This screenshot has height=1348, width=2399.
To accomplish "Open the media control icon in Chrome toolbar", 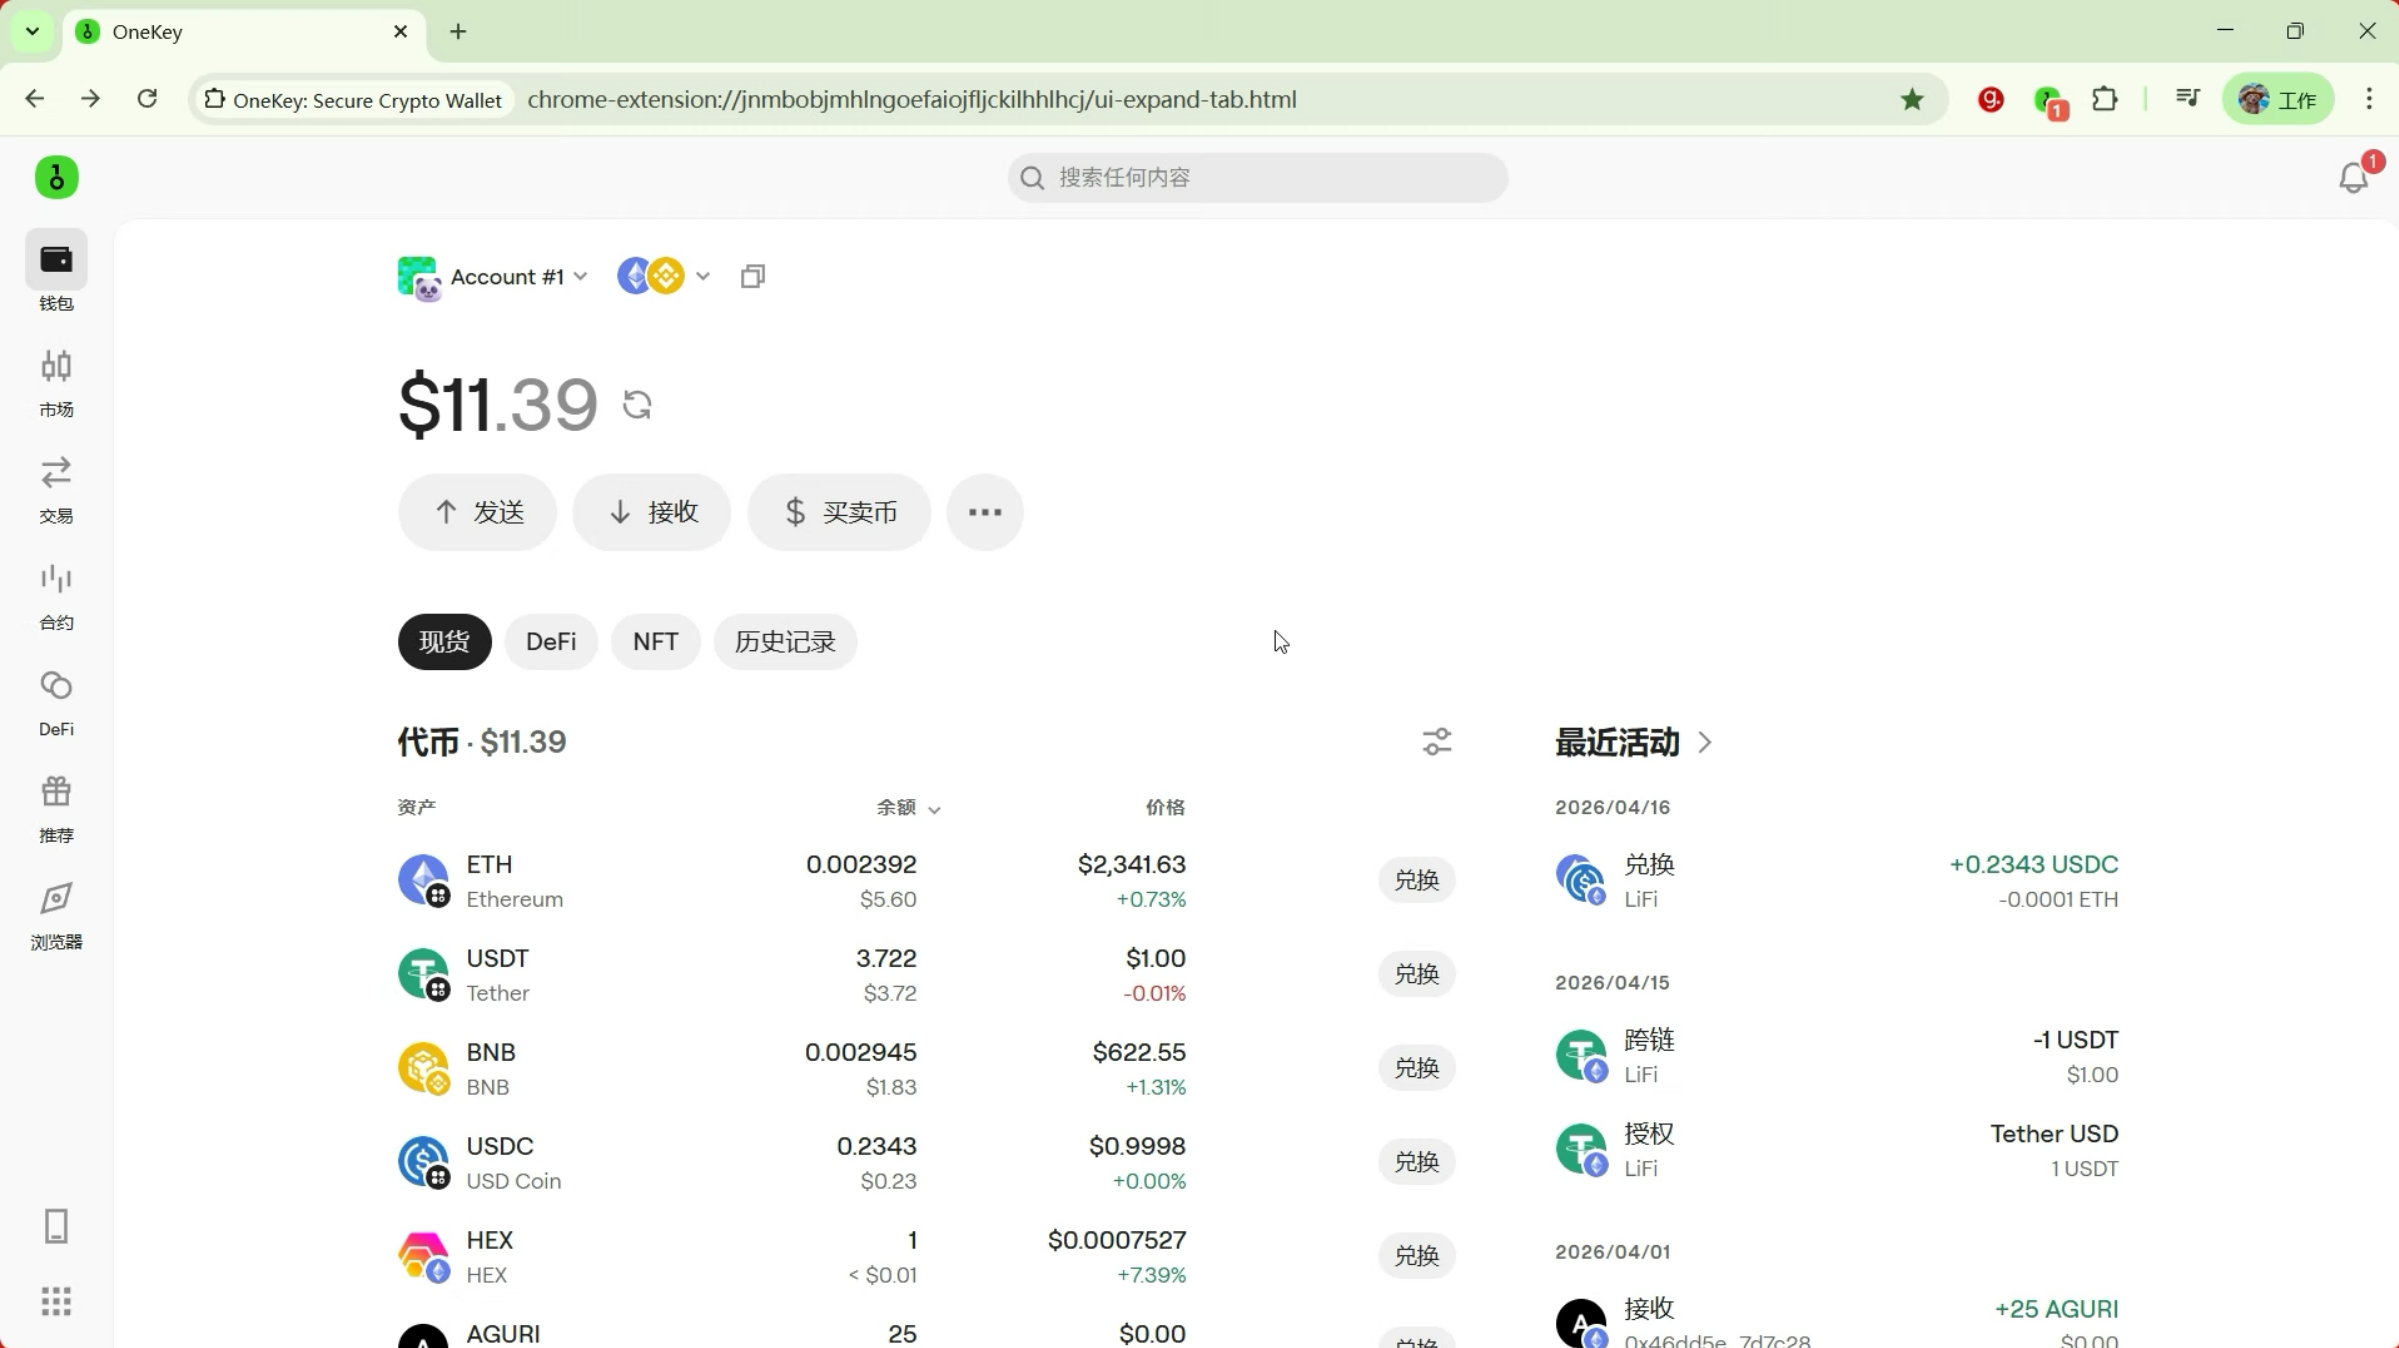I will (2188, 98).
